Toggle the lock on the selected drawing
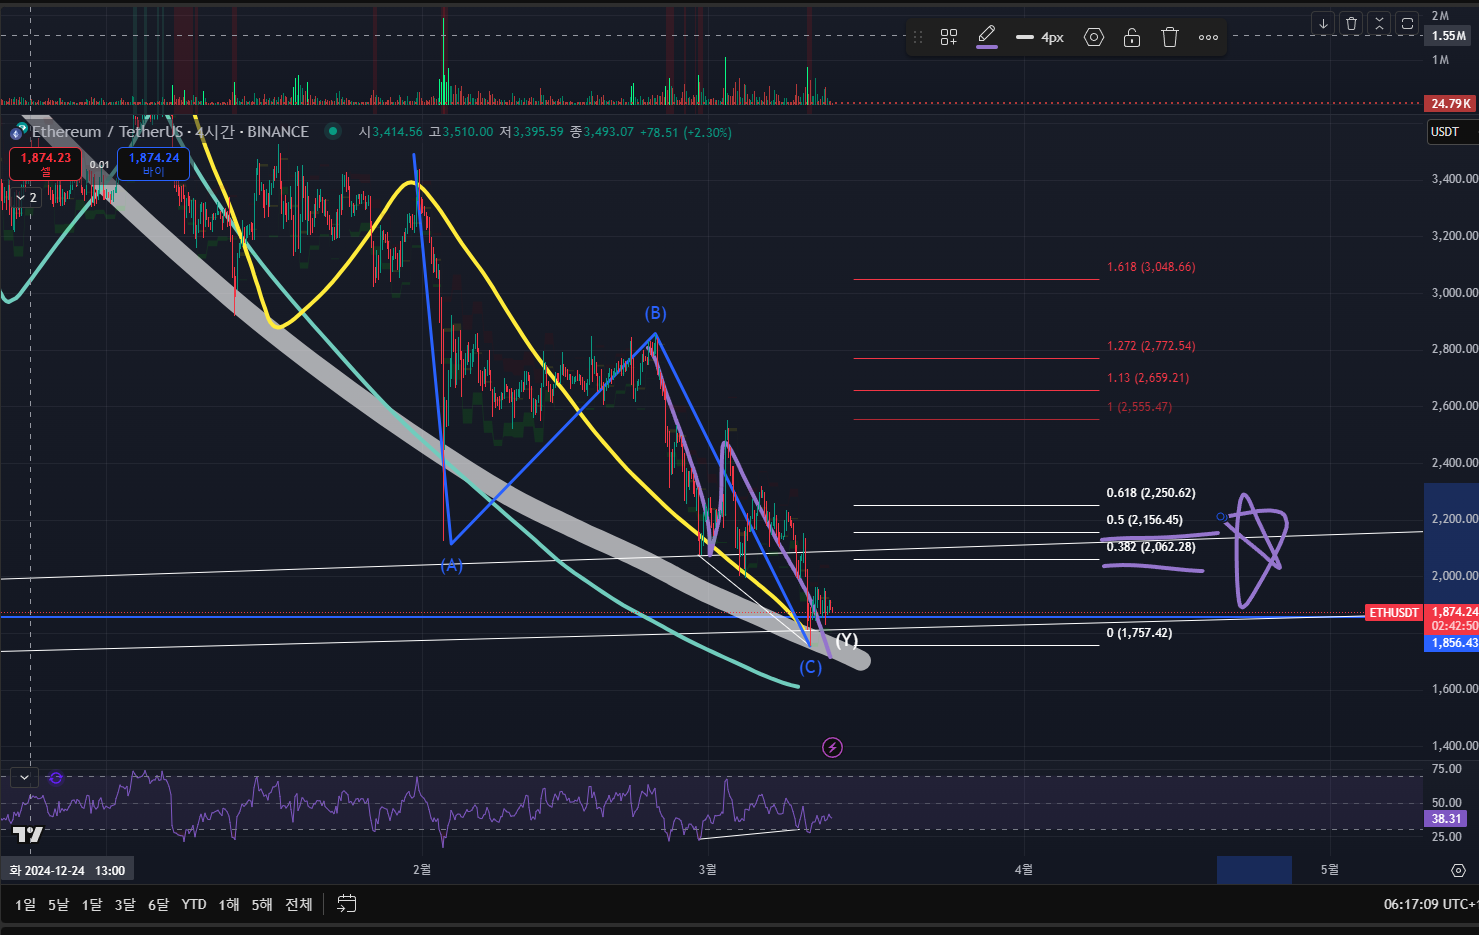The image size is (1479, 935). 1132,37
